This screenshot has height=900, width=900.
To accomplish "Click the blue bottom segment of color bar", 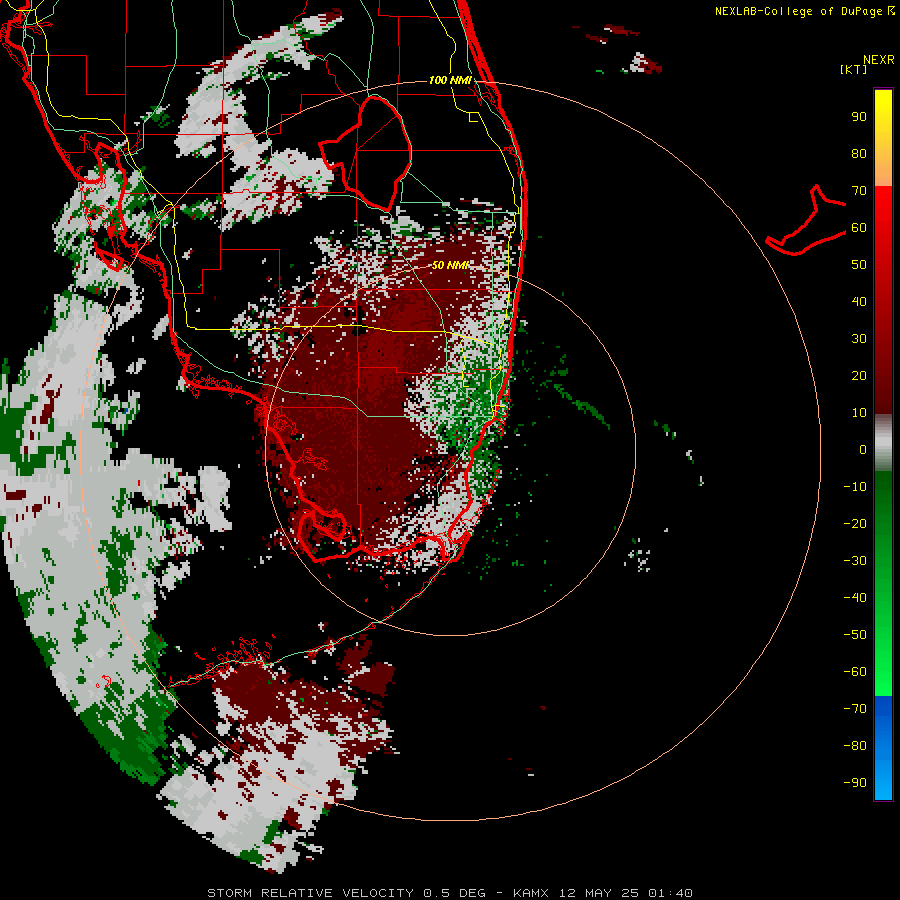I will pos(883,747).
